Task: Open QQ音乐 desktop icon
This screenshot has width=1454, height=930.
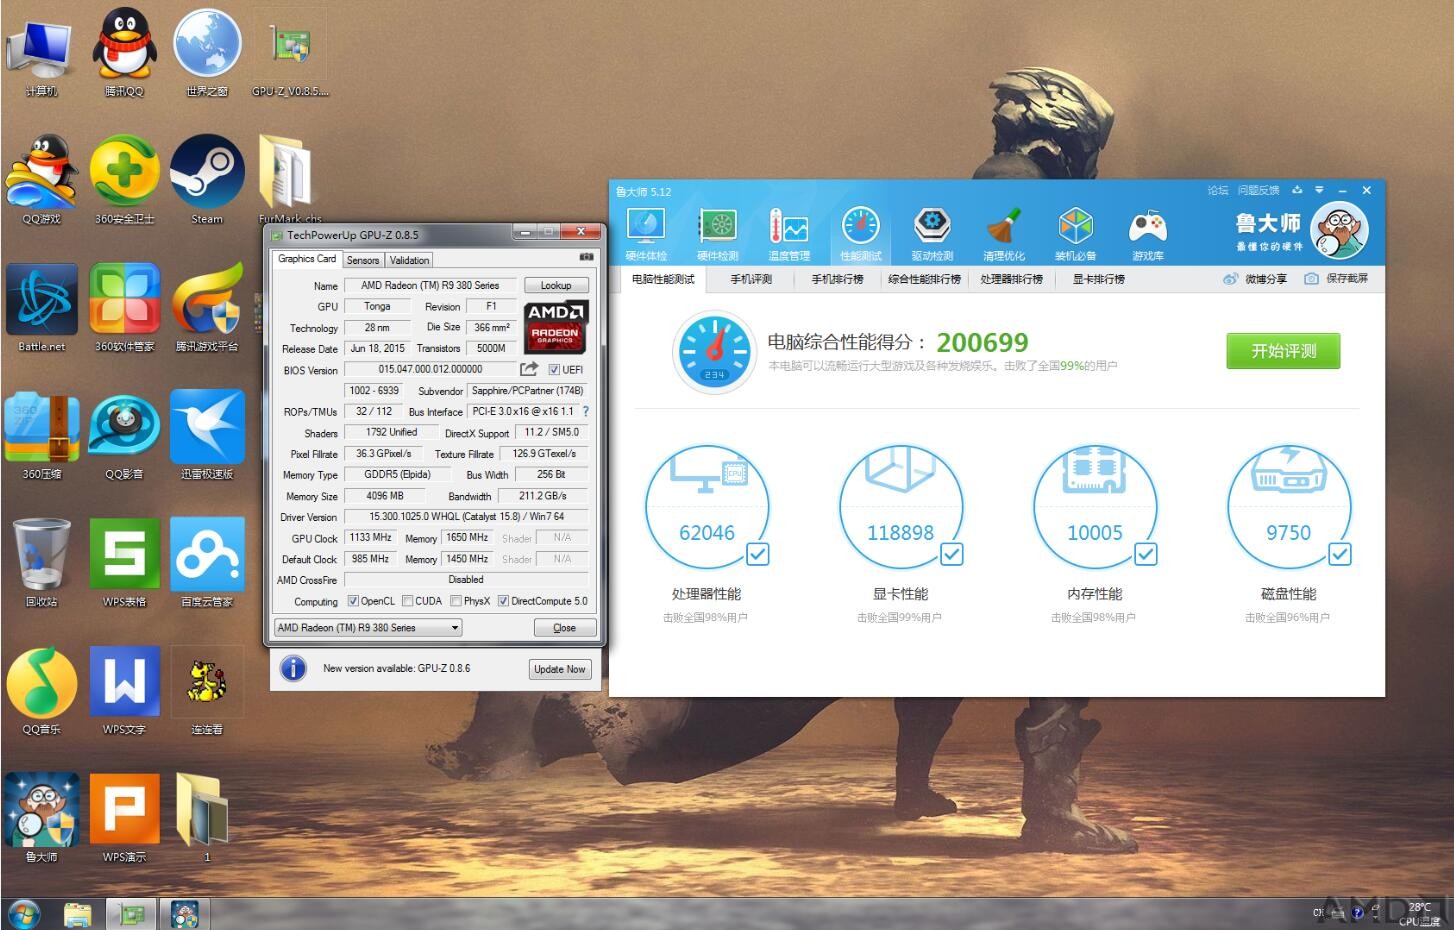Action: pyautogui.click(x=41, y=691)
